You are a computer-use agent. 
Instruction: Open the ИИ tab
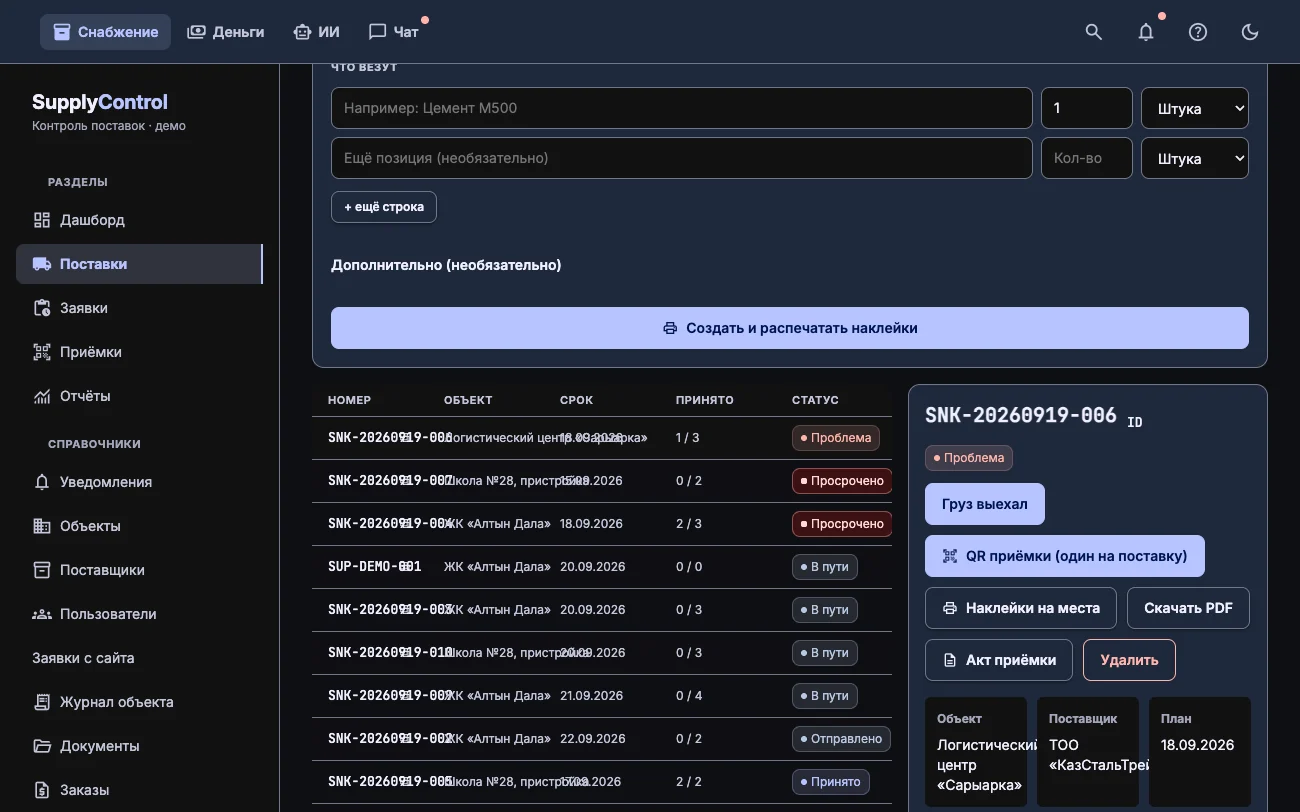pyautogui.click(x=316, y=32)
